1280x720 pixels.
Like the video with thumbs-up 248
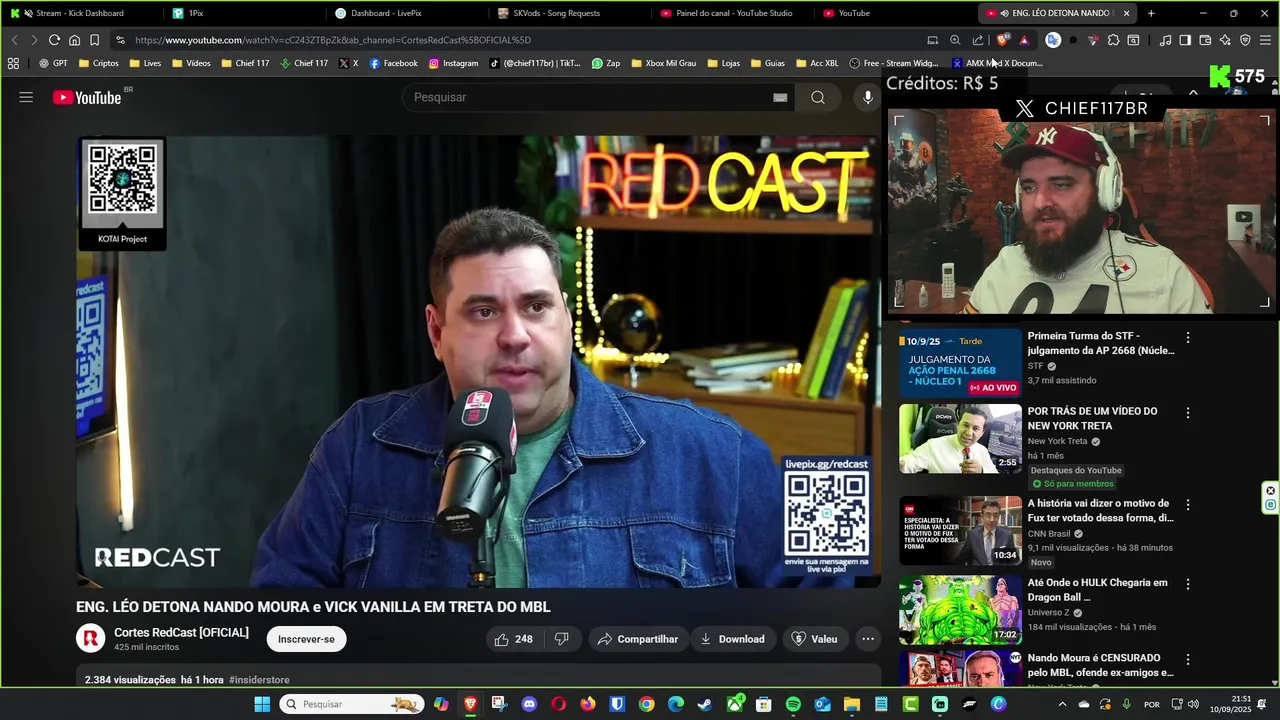pos(513,639)
